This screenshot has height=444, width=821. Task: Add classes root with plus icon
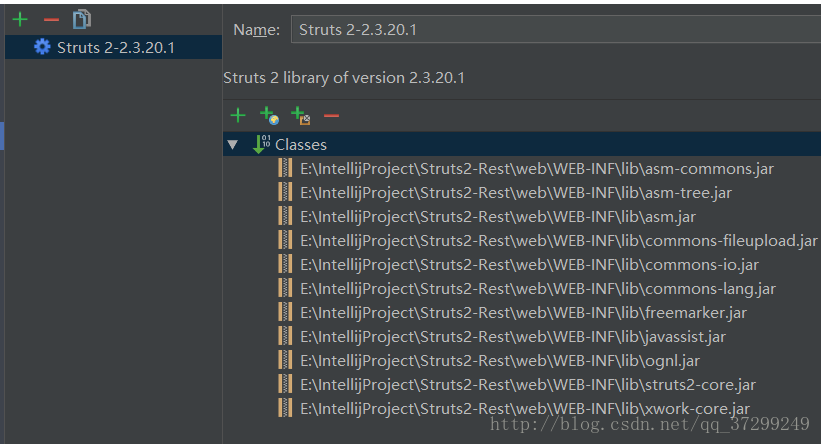(x=238, y=115)
